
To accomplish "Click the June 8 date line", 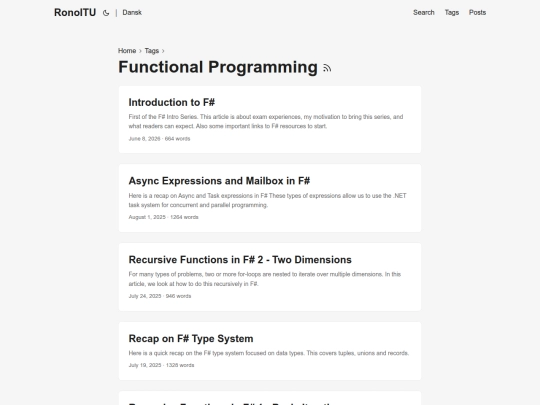I will 159,138.
